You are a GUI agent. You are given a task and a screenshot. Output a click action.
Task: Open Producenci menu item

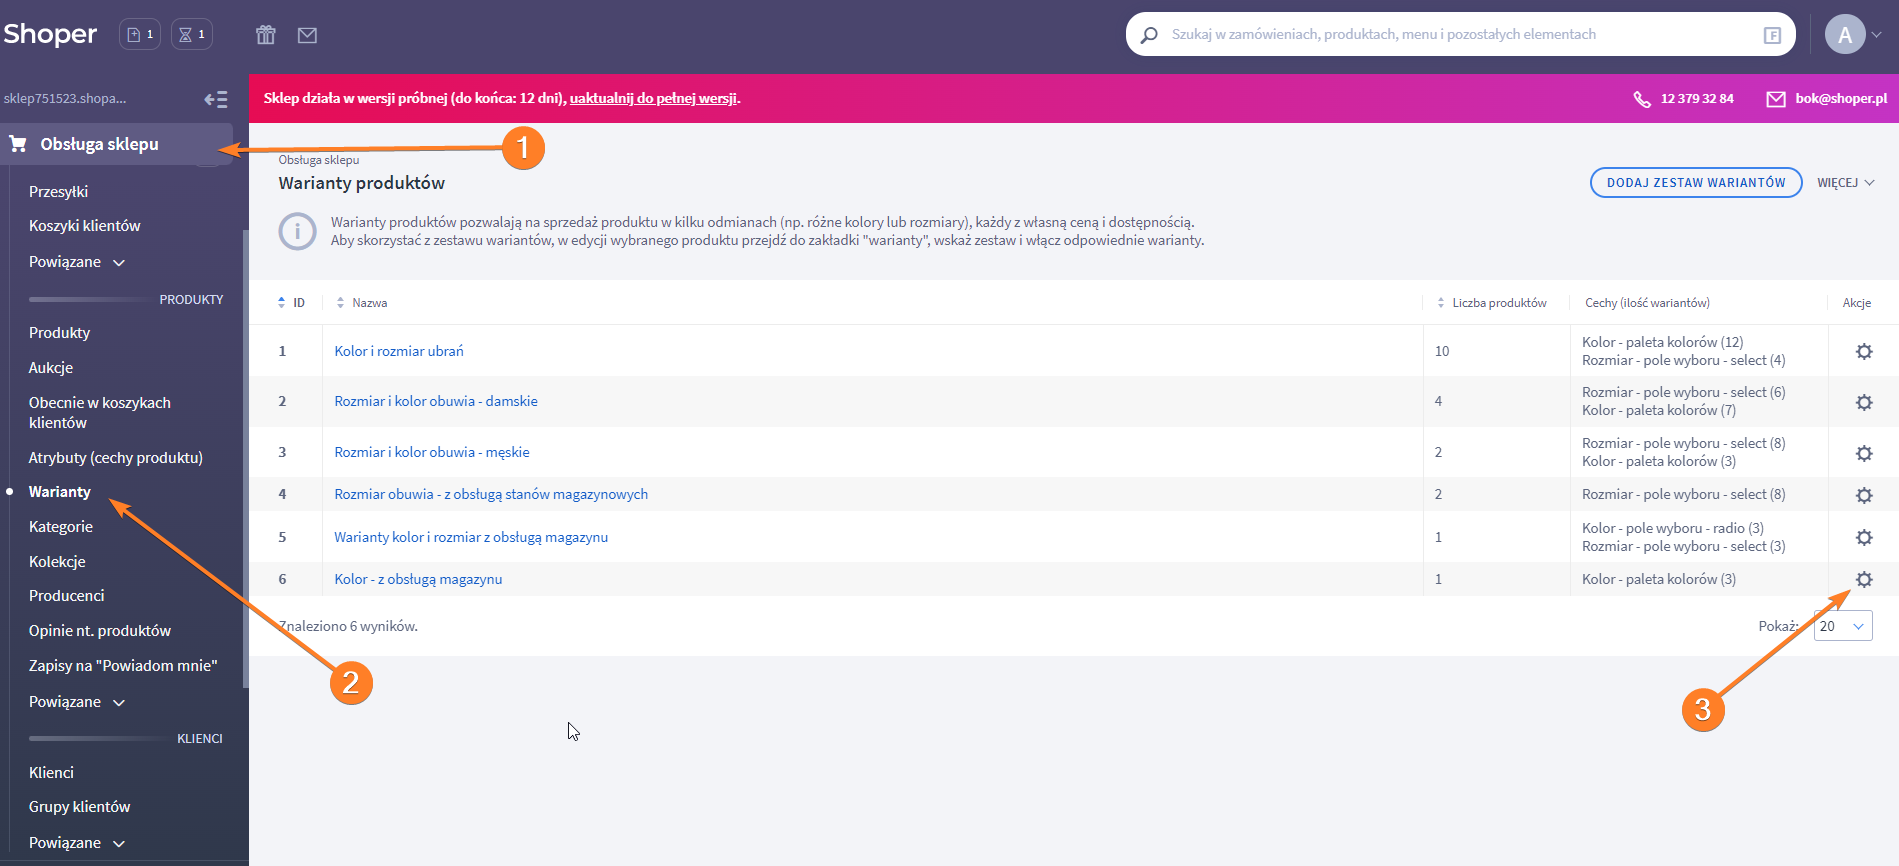pos(66,596)
